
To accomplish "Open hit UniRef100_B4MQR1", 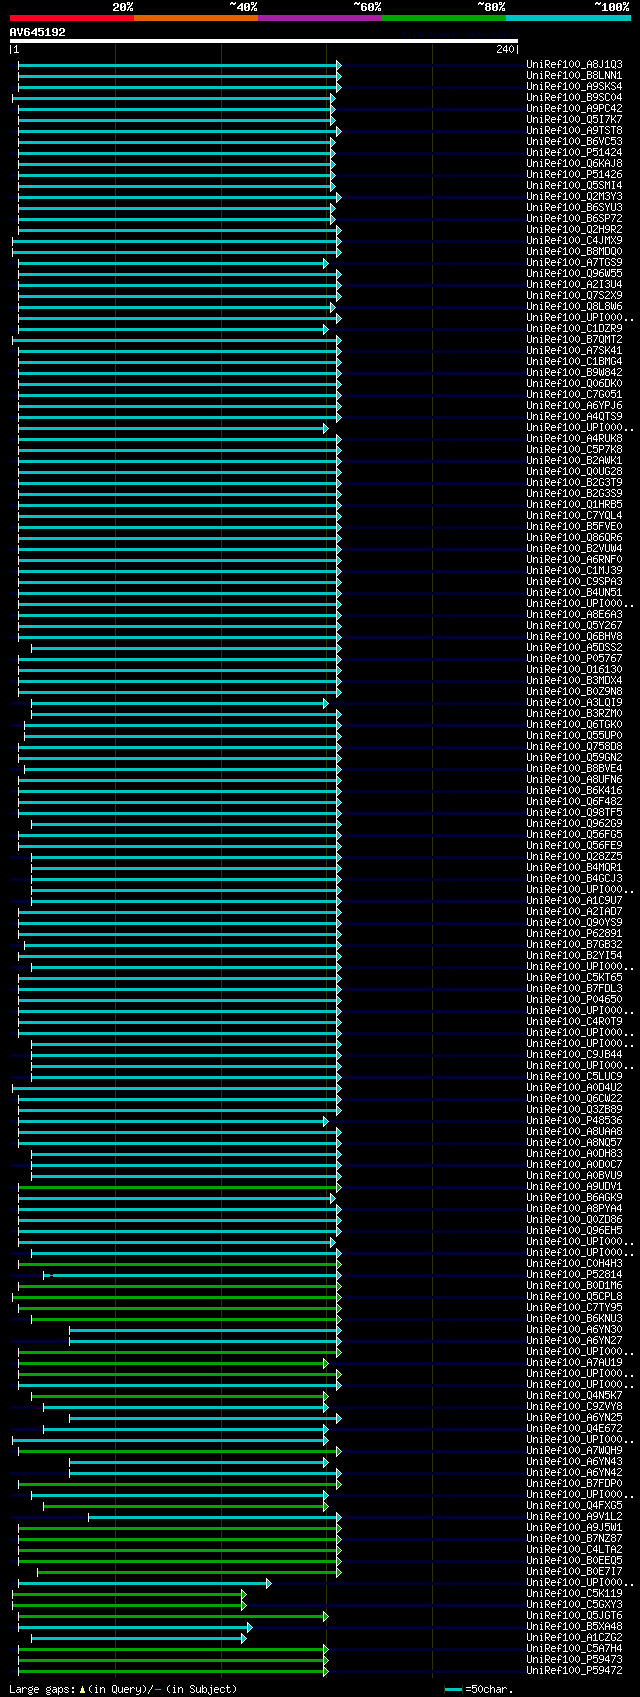I will pyautogui.click(x=574, y=868).
